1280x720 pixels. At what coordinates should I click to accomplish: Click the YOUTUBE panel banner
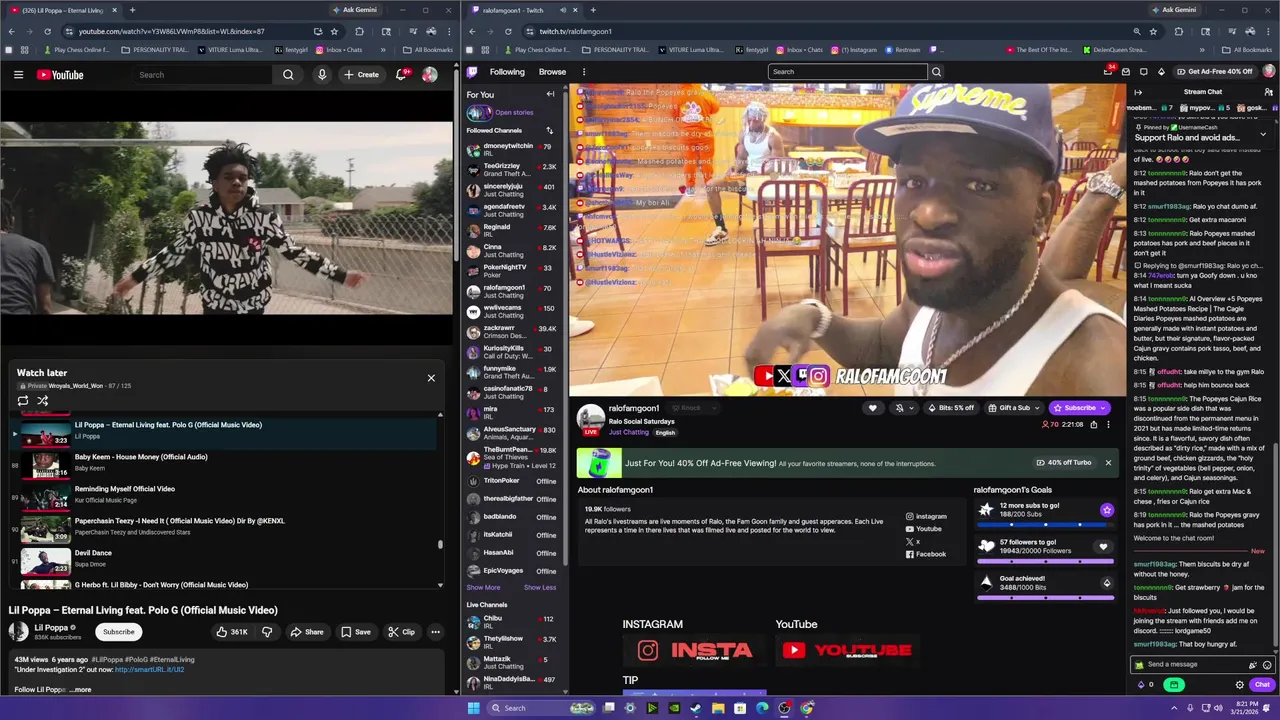(846, 650)
